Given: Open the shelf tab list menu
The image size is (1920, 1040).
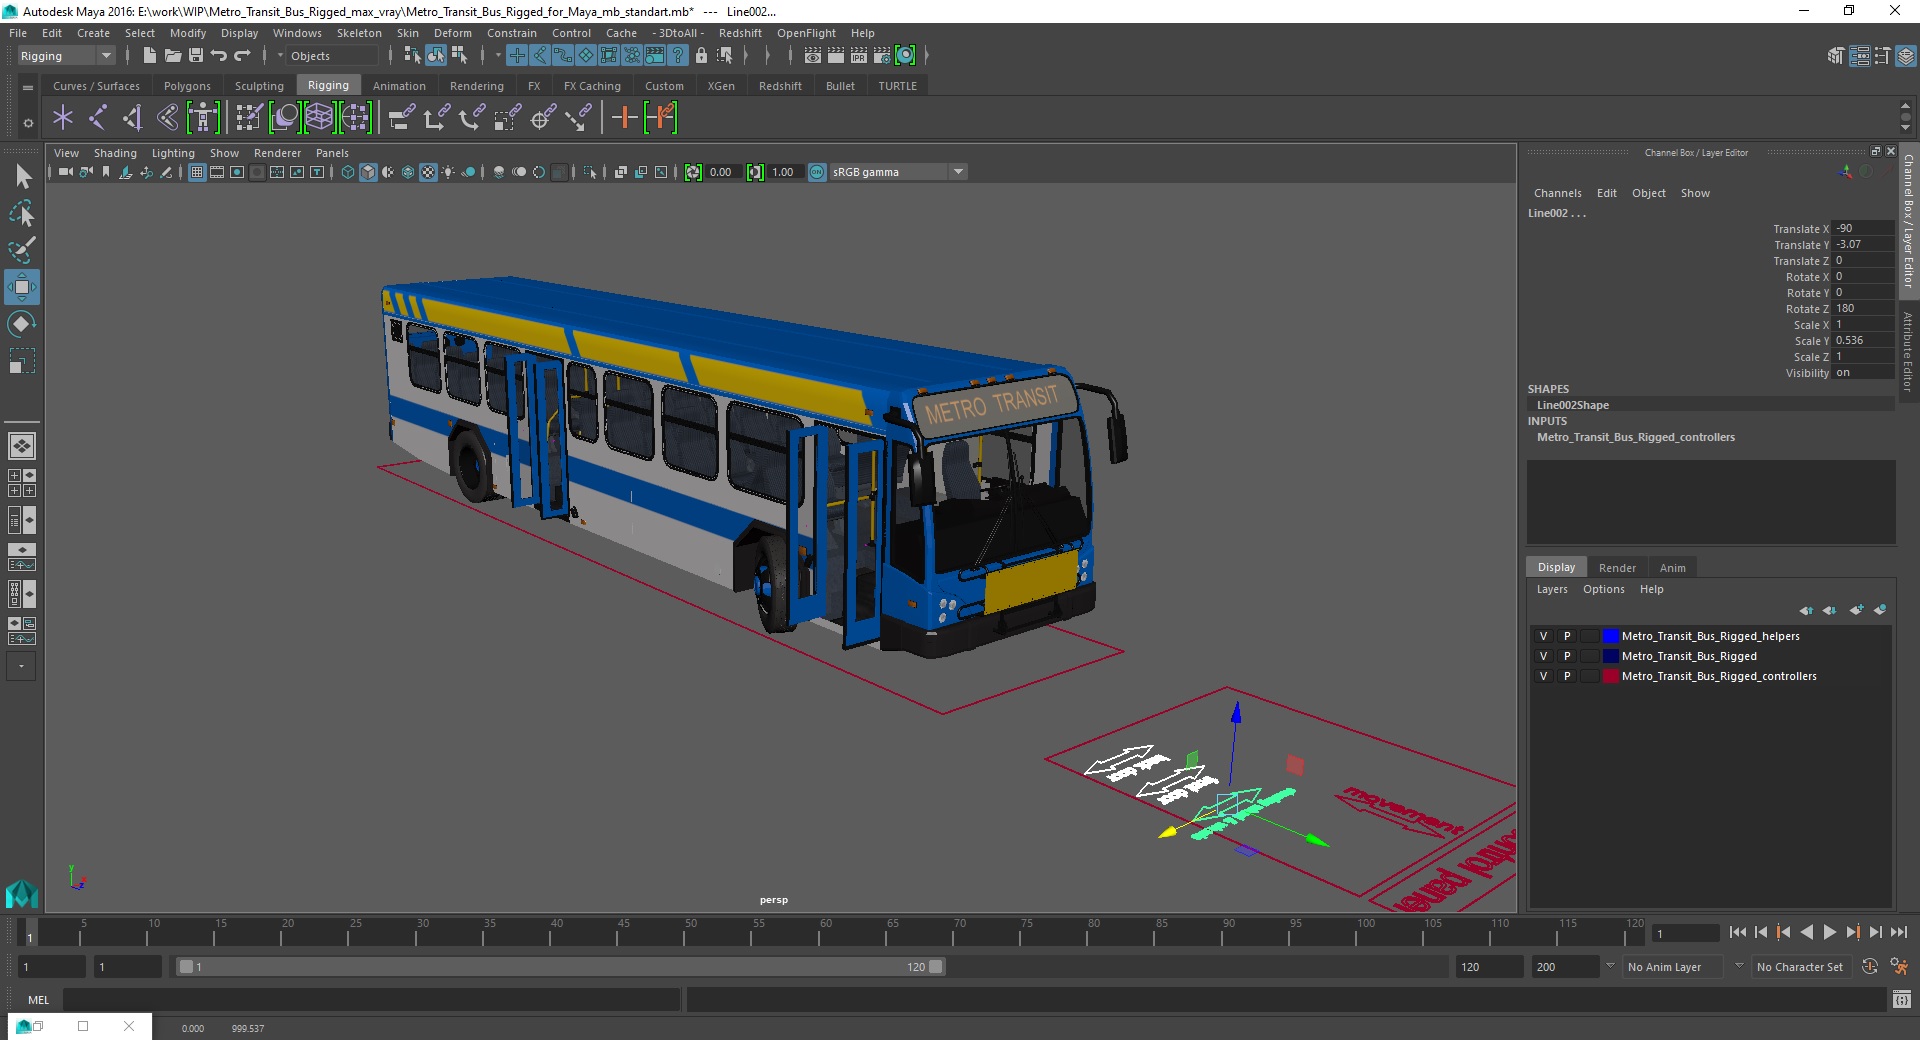Looking at the screenshot, I should tap(28, 87).
